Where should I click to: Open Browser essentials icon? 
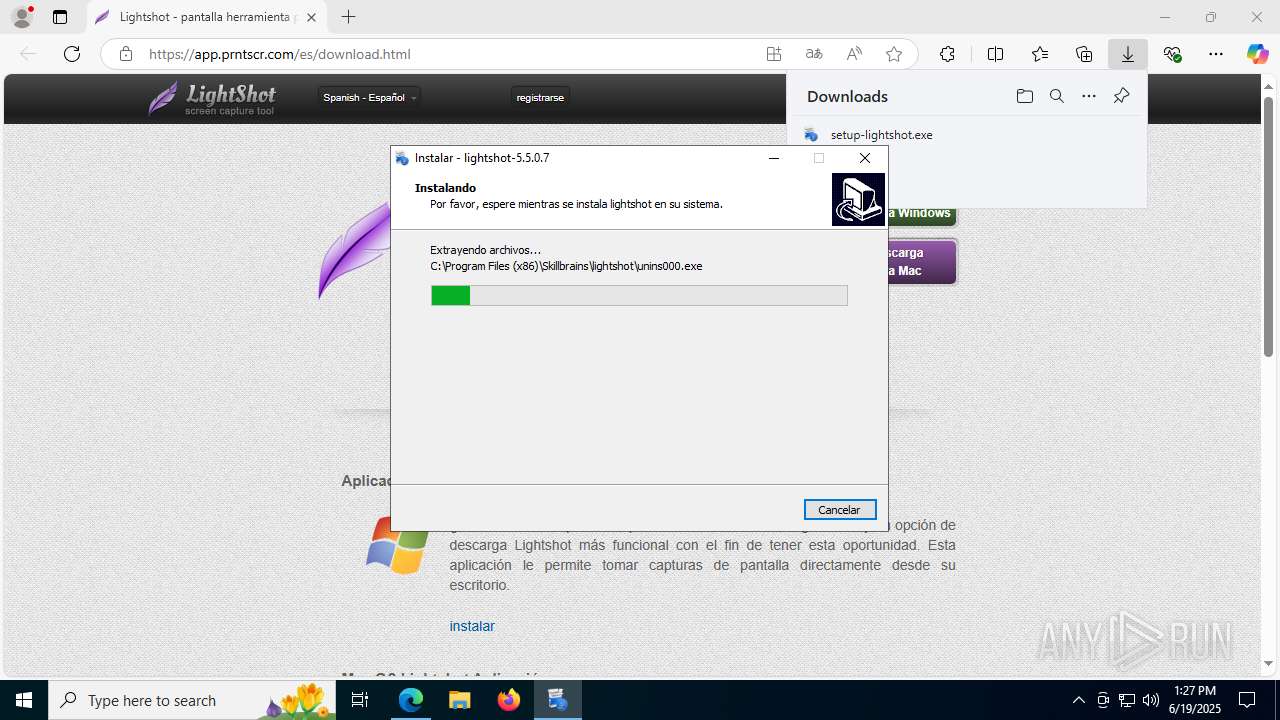1172,54
